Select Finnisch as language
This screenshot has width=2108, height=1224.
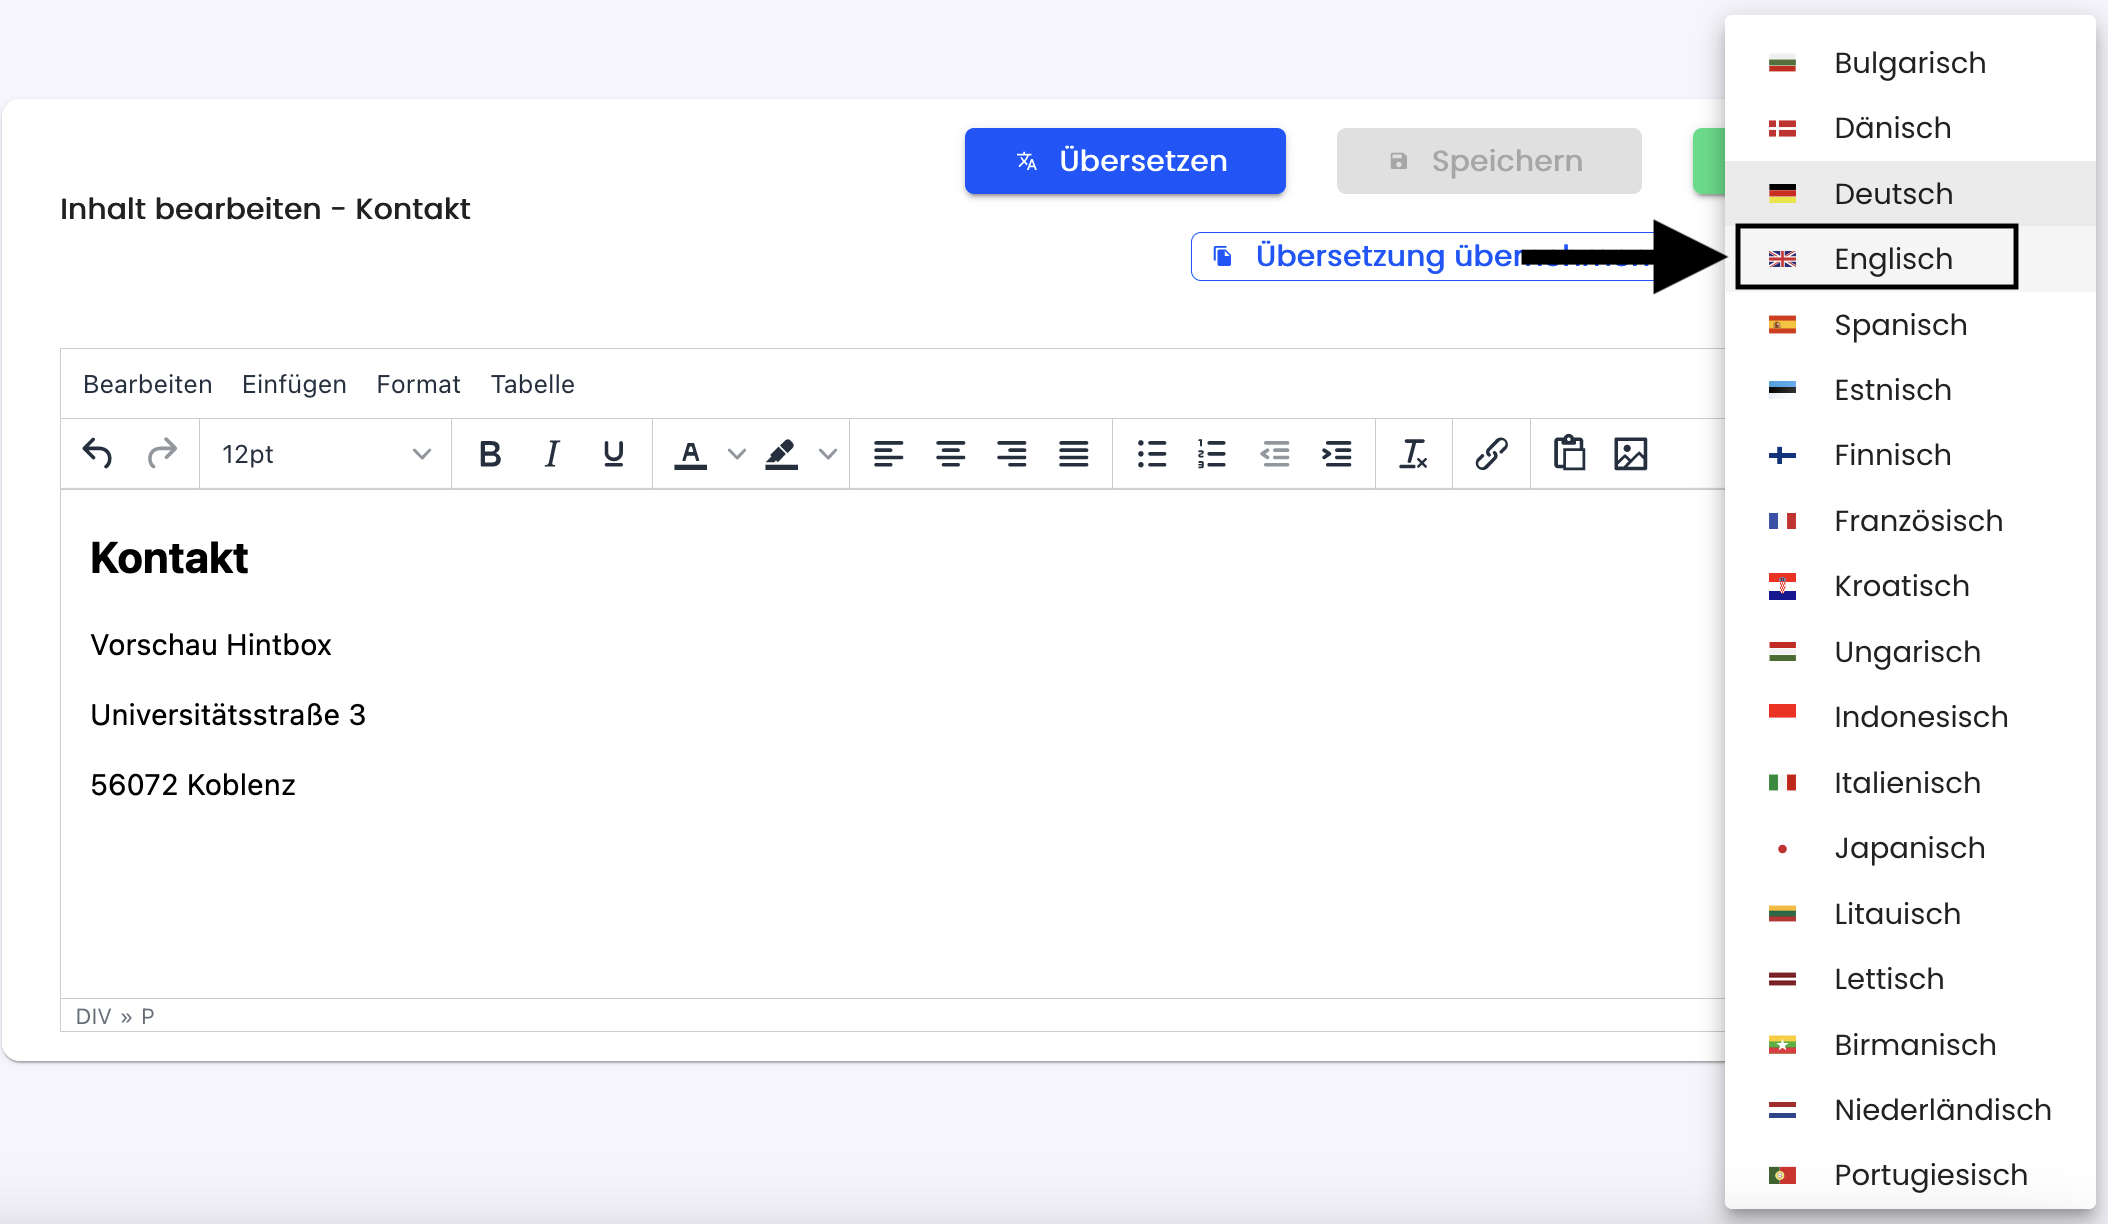[x=1910, y=455]
